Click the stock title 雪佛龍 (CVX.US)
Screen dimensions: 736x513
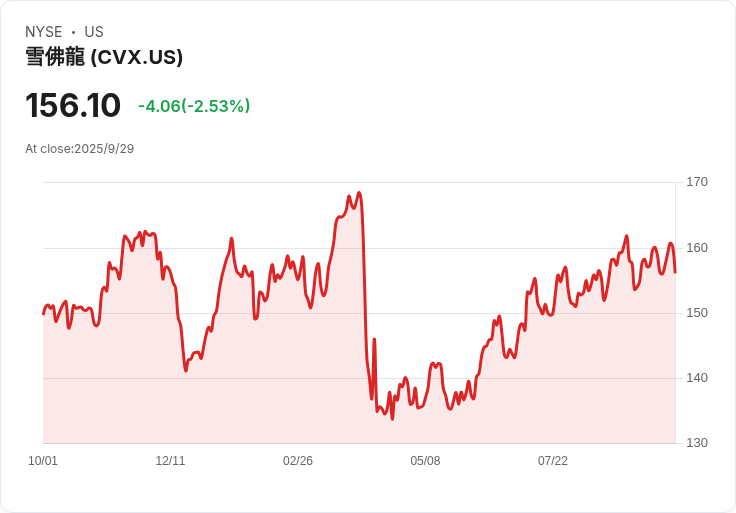pos(104,57)
